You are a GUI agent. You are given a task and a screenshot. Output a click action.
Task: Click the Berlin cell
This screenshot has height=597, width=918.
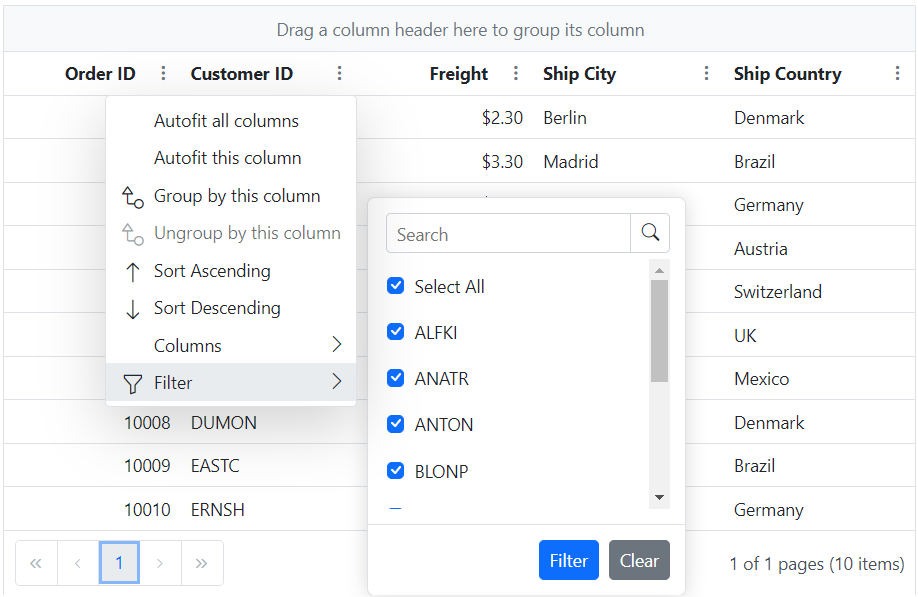point(565,118)
